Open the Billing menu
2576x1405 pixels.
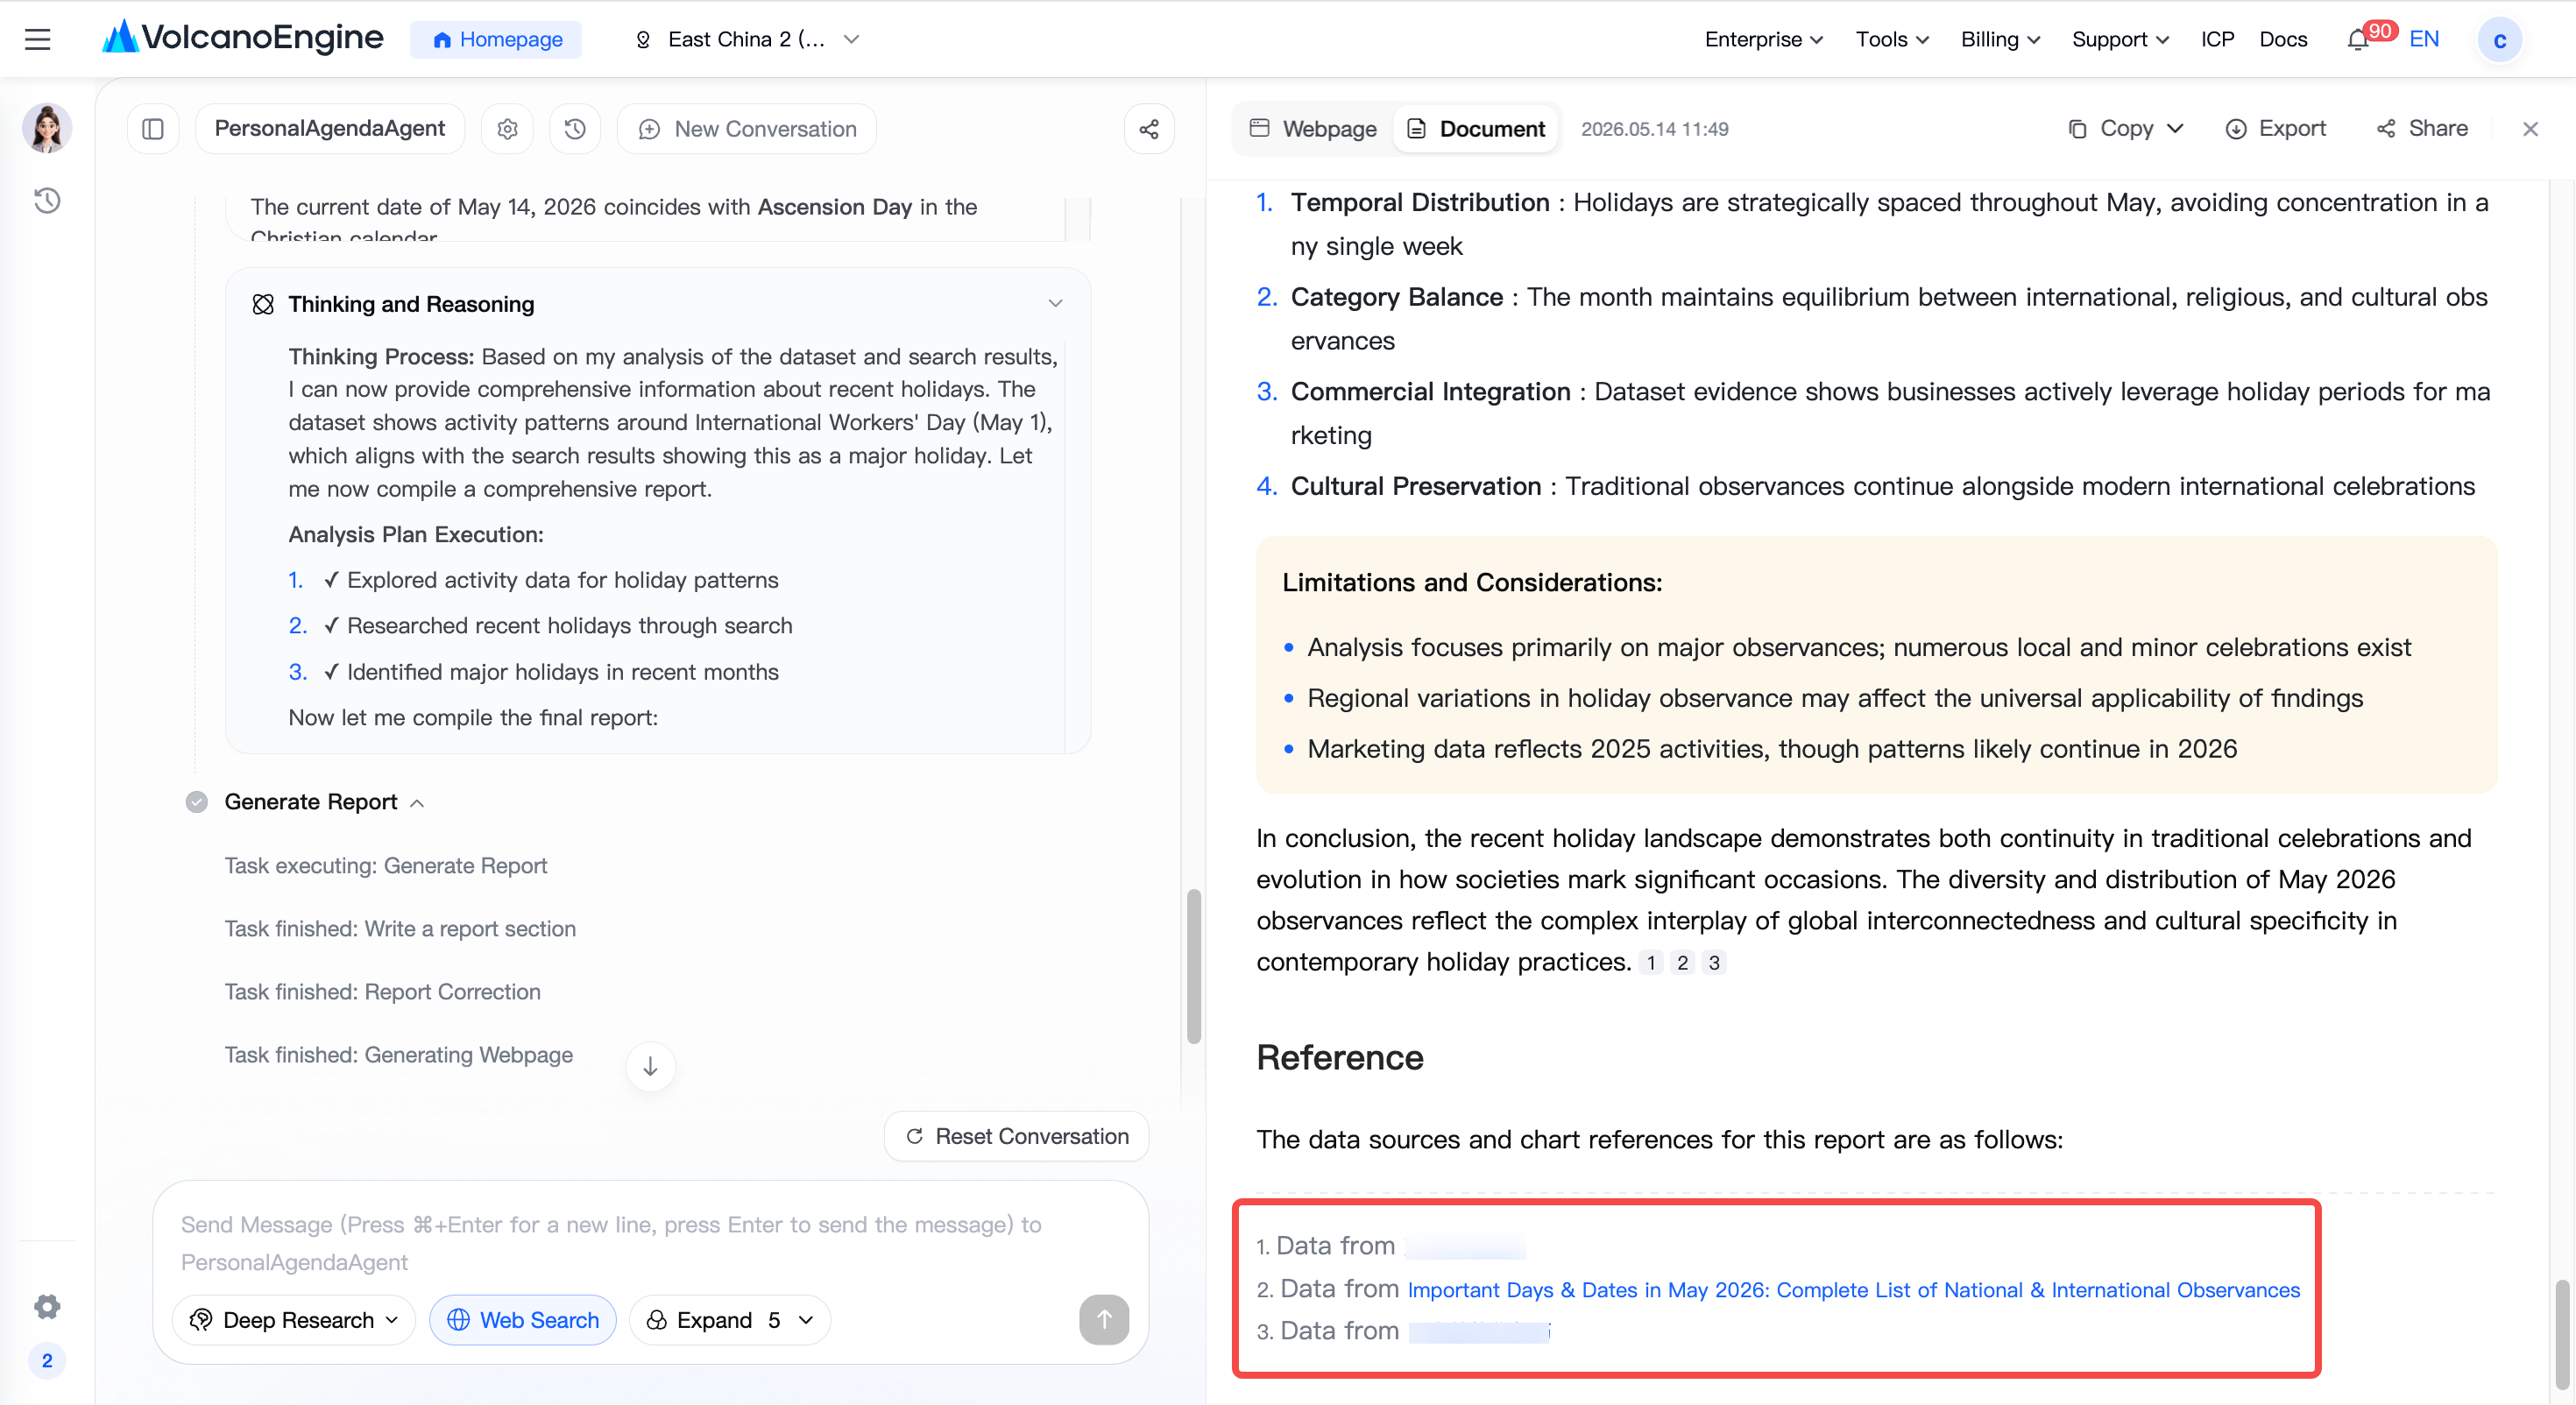click(2000, 39)
